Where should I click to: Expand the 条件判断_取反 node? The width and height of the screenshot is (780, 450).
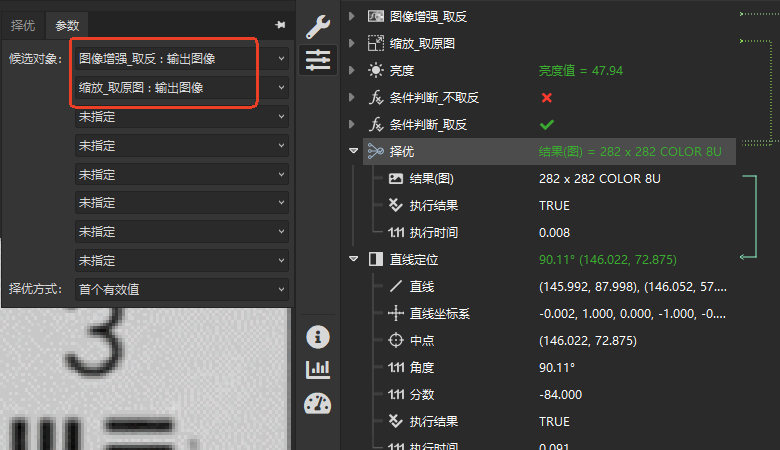click(352, 124)
